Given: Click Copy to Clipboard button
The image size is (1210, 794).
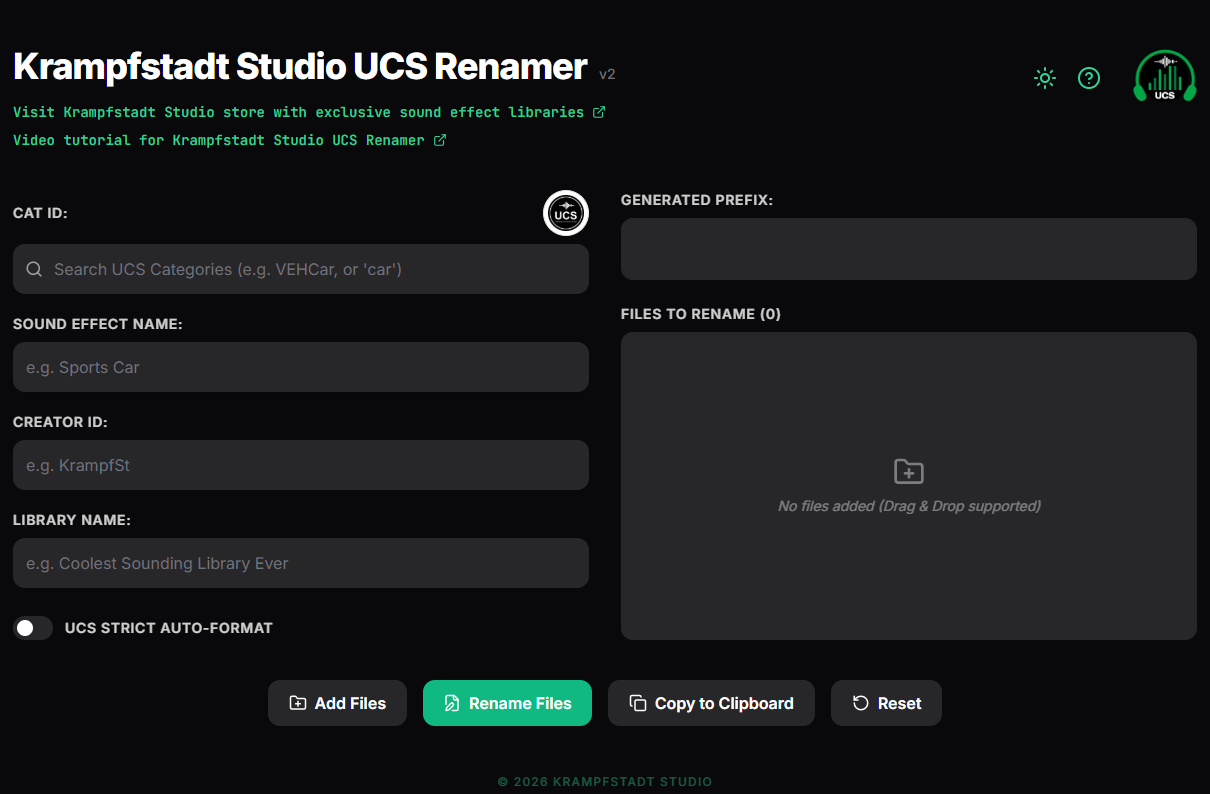Looking at the screenshot, I should tap(711, 703).
